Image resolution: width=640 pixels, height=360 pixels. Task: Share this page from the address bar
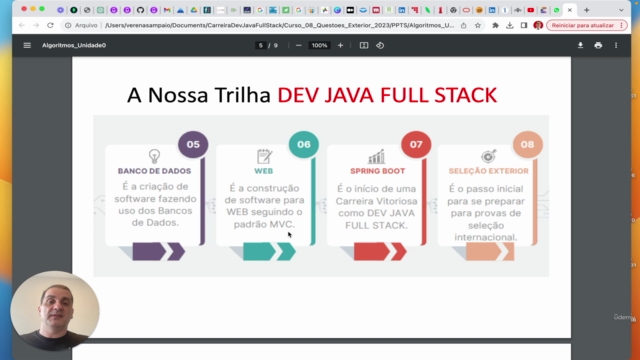tap(464, 25)
